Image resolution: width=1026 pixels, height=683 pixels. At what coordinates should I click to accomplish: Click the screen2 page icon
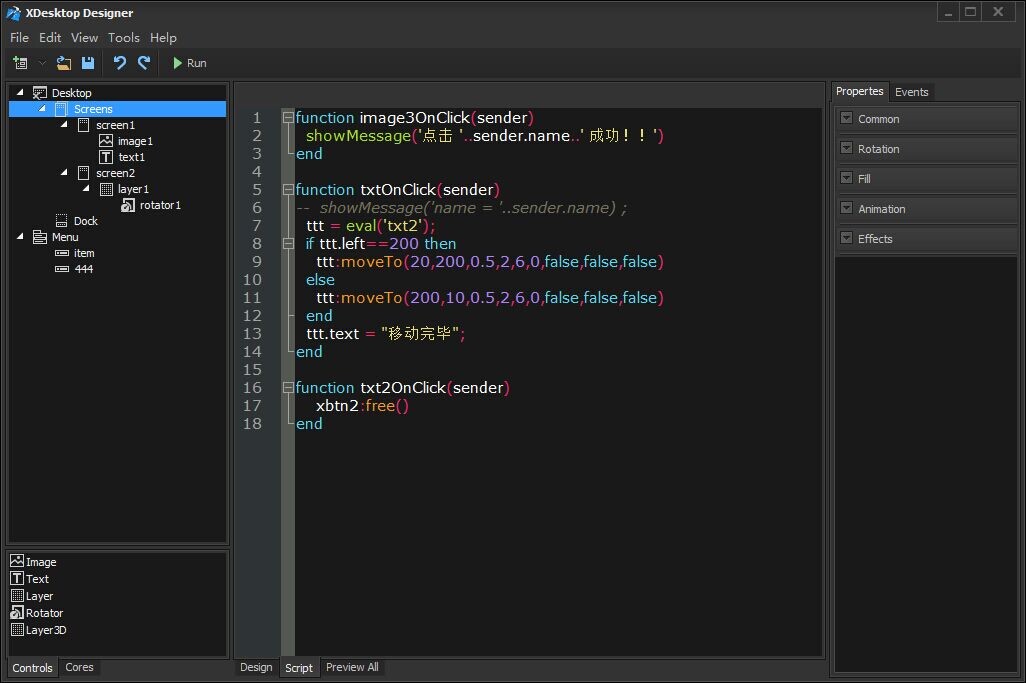tap(84, 173)
